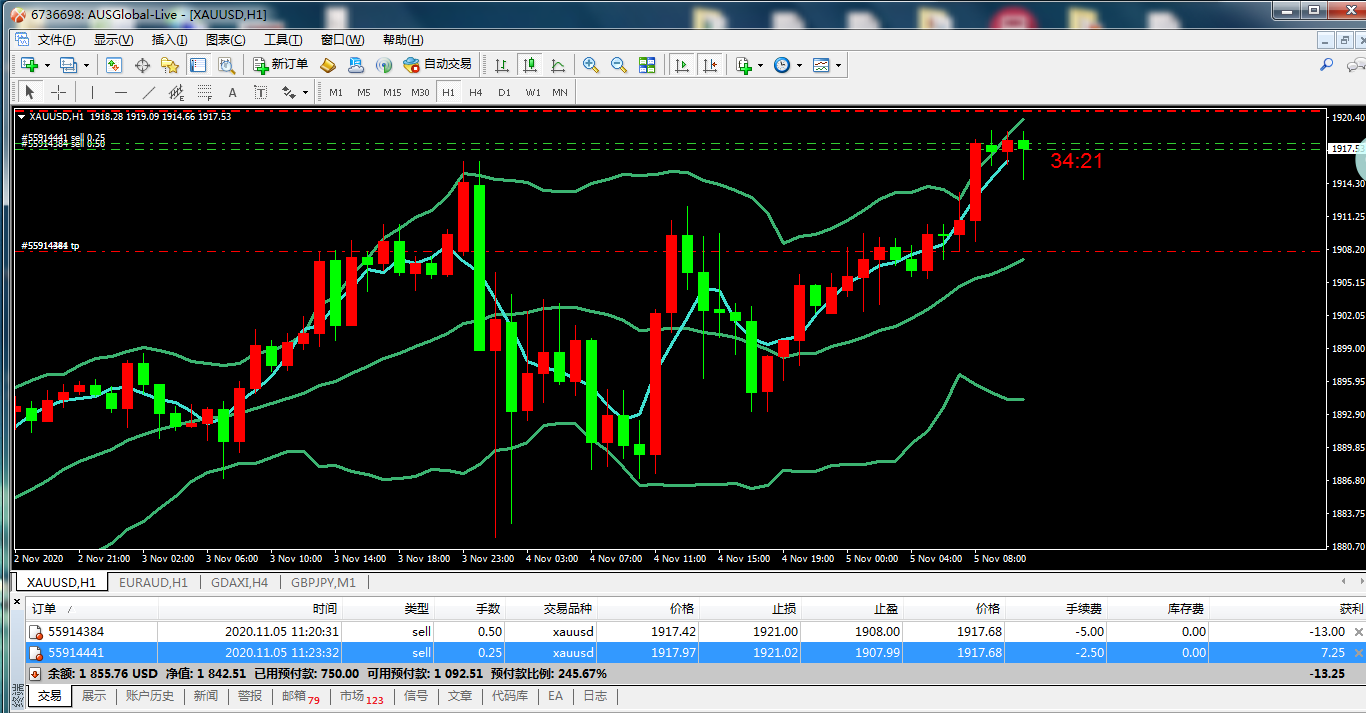This screenshot has height=713, width=1366.
Task: Open the 插入 Insert menu
Action: (169, 40)
